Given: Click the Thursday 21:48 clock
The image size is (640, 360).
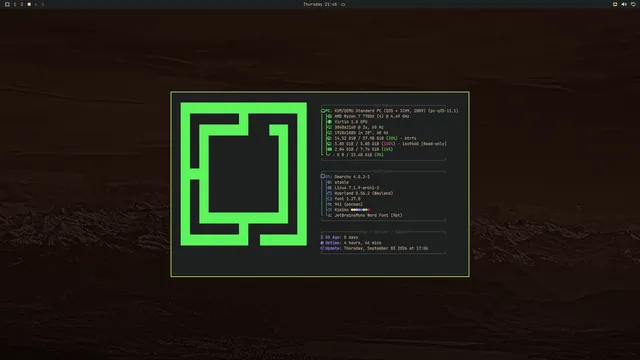Looking at the screenshot, I should [320, 4].
